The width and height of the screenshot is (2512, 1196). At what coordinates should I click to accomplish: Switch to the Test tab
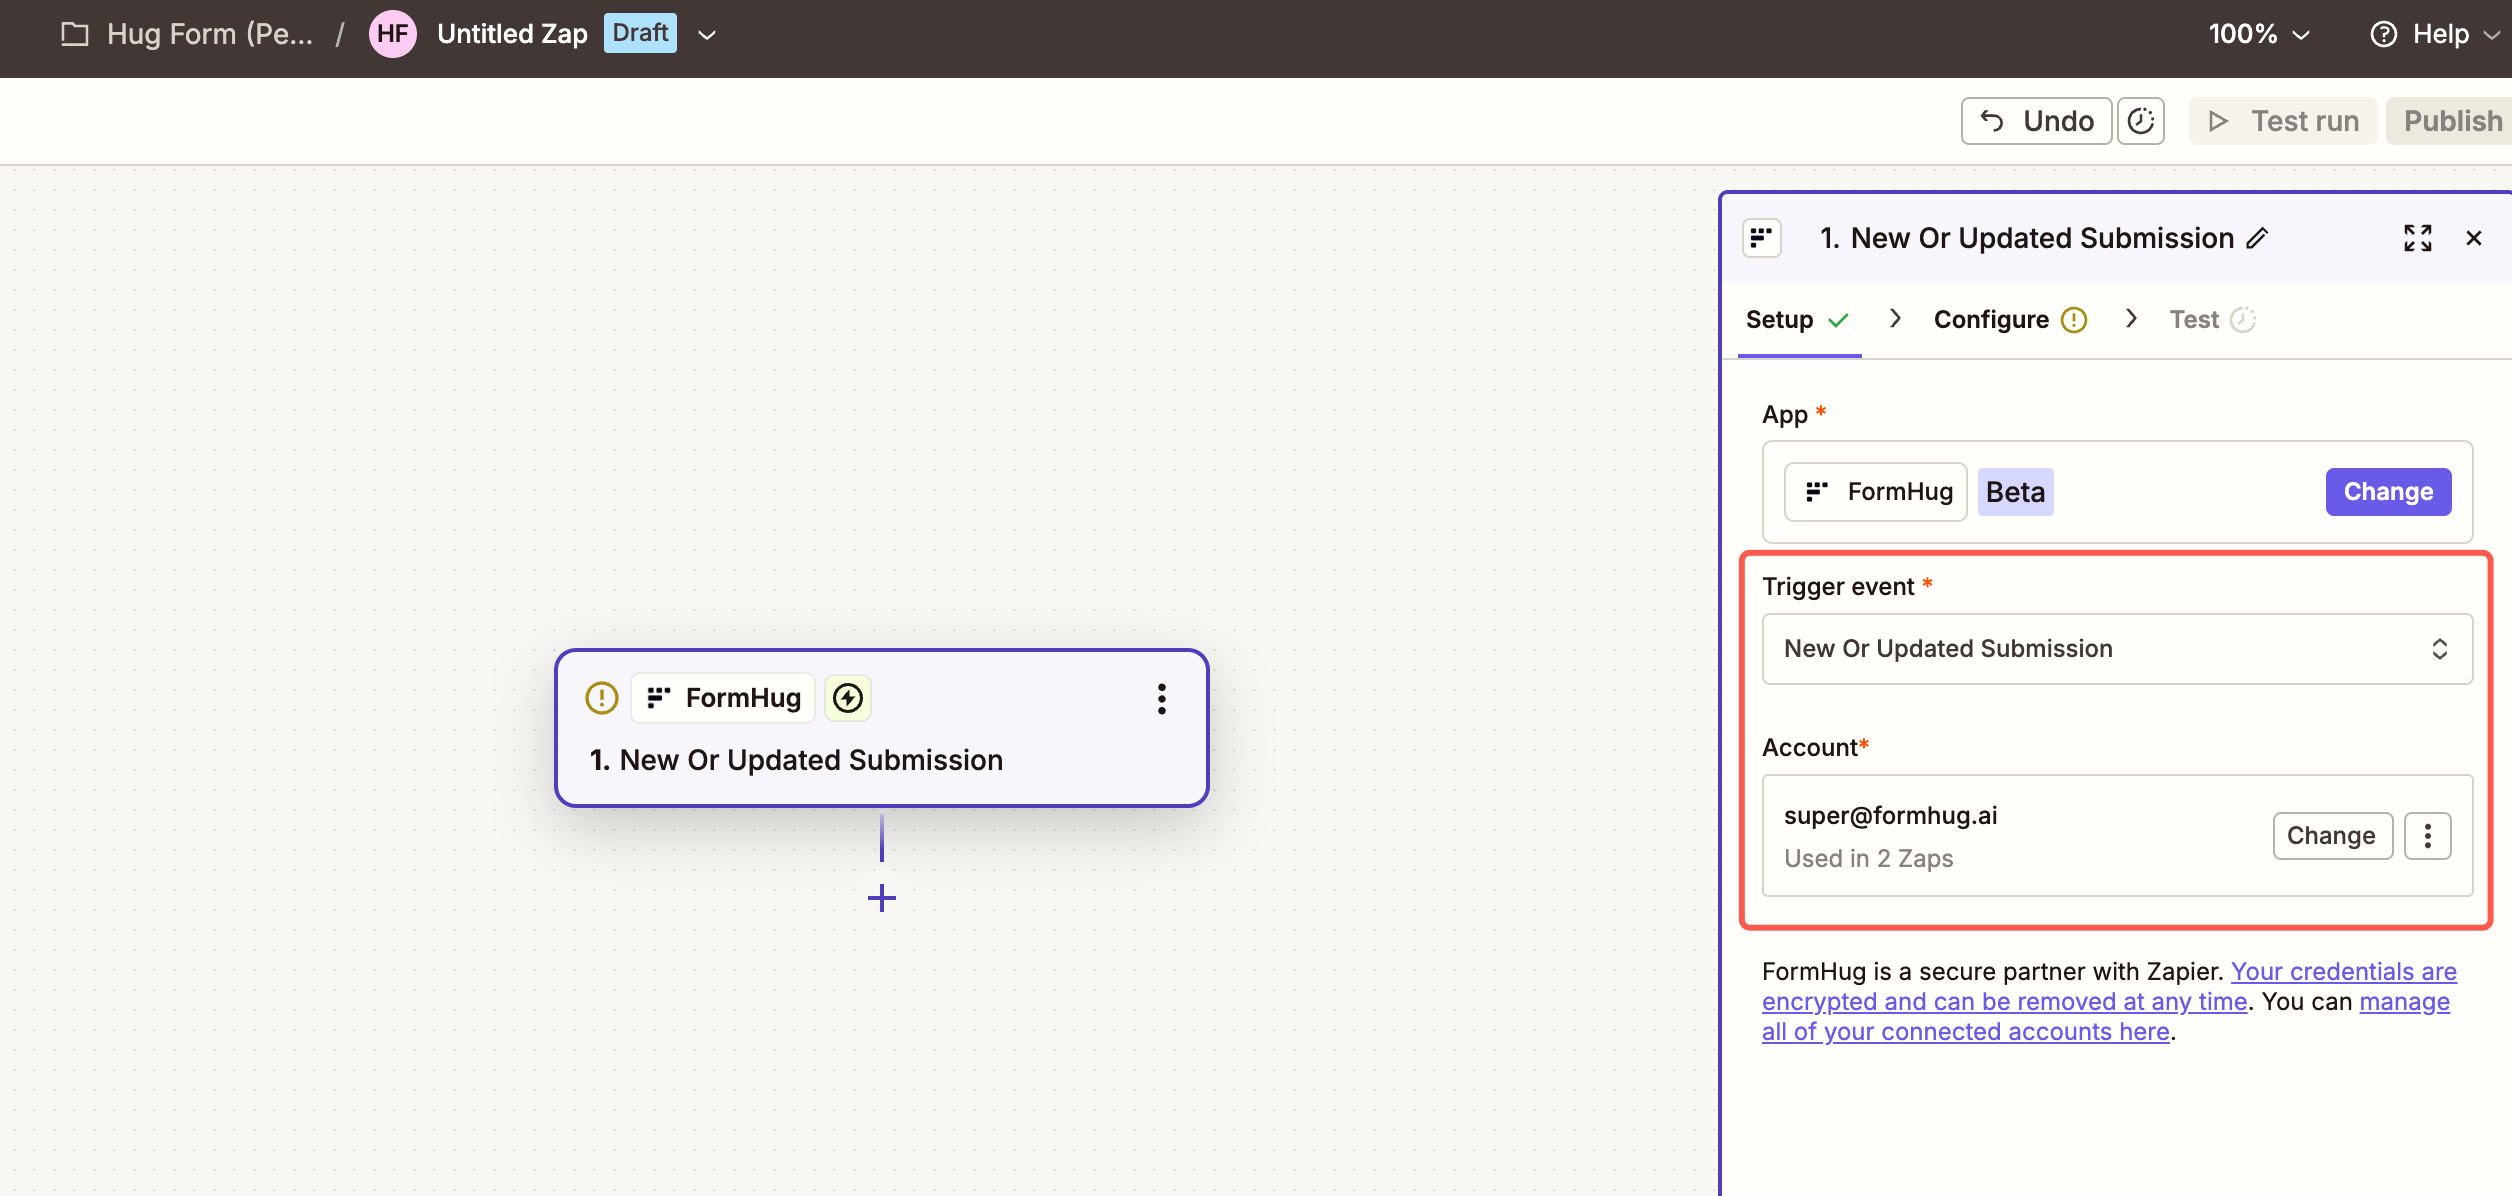click(x=2212, y=320)
